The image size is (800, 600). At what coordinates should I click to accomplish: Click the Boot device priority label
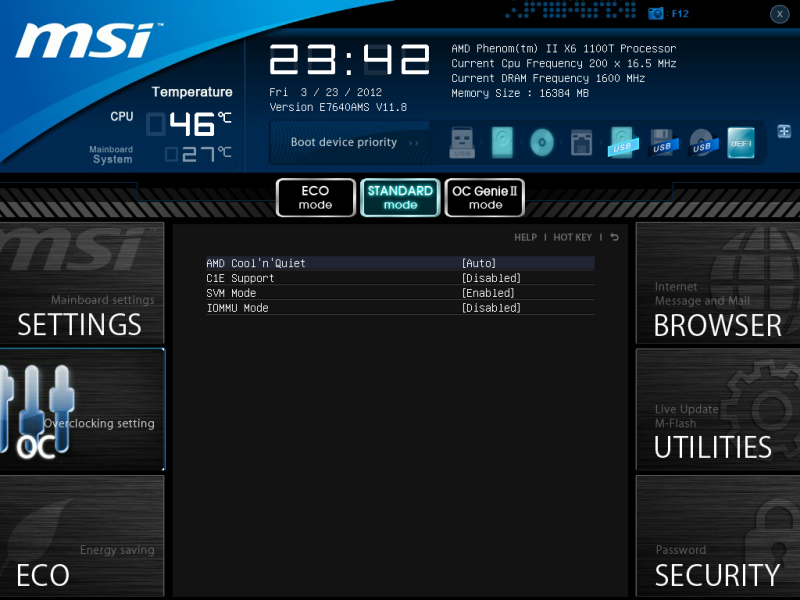(344, 142)
